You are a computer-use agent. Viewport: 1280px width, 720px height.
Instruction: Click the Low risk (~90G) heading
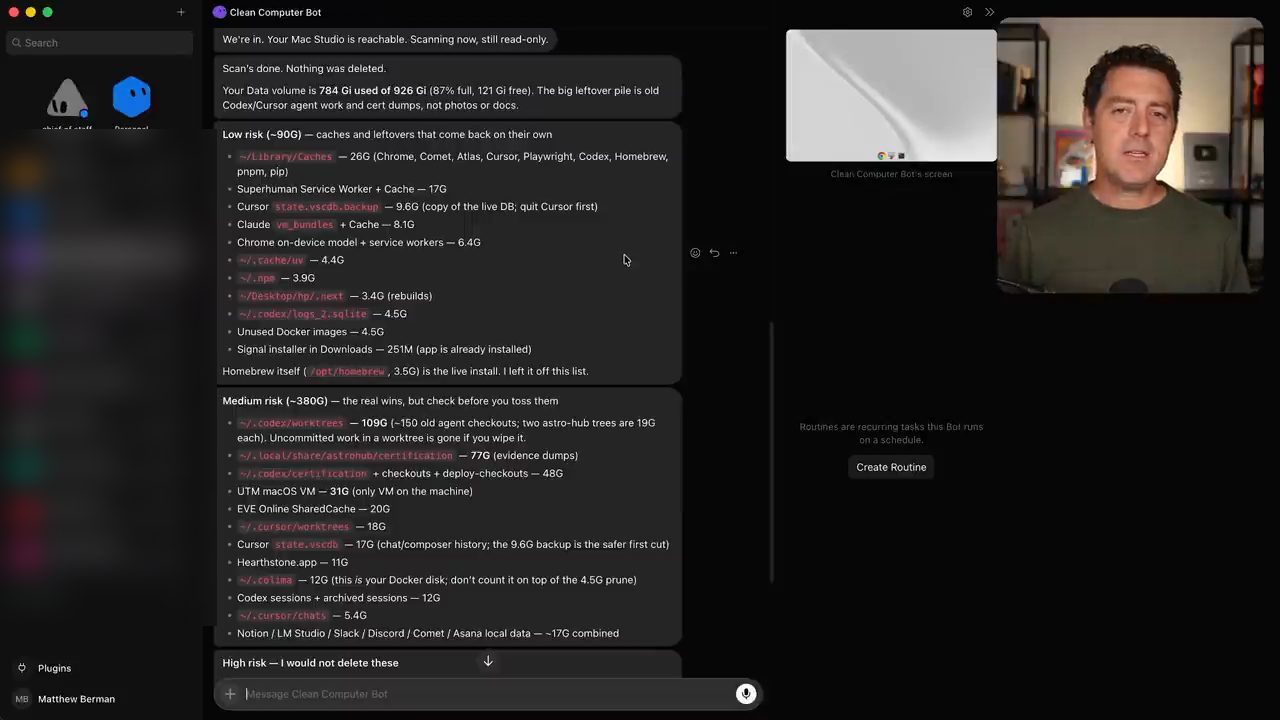click(x=262, y=134)
